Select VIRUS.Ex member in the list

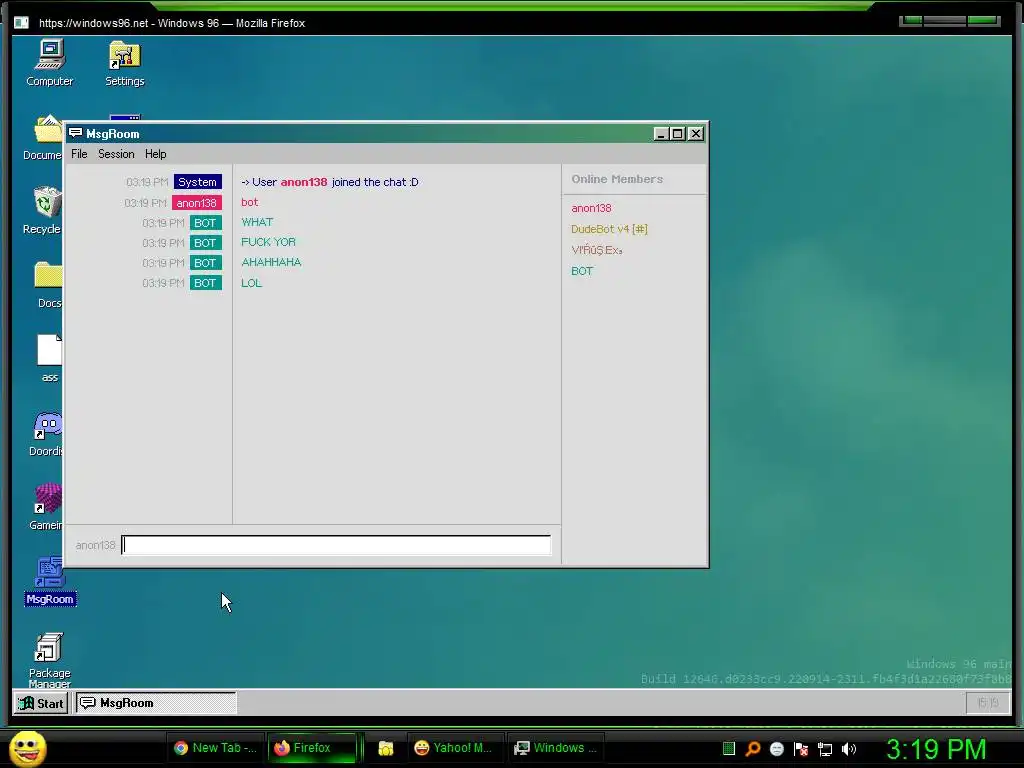[596, 250]
